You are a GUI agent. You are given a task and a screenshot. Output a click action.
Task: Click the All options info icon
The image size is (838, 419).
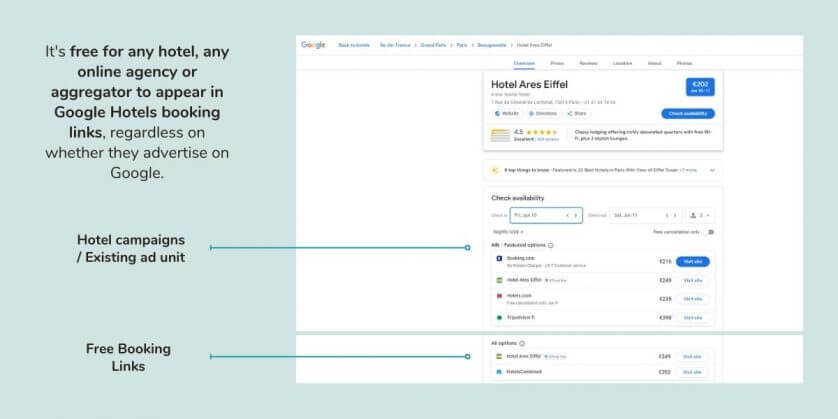coord(522,343)
